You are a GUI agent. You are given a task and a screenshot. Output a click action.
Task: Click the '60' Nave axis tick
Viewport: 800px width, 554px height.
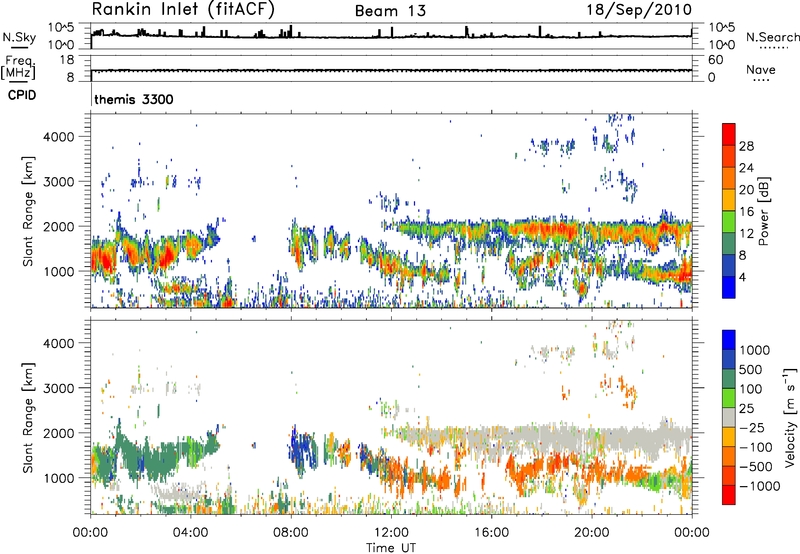point(715,60)
